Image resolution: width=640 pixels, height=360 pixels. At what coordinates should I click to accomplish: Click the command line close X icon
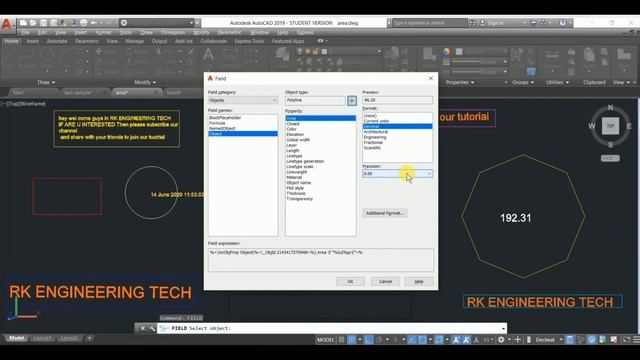pyautogui.click(x=142, y=328)
